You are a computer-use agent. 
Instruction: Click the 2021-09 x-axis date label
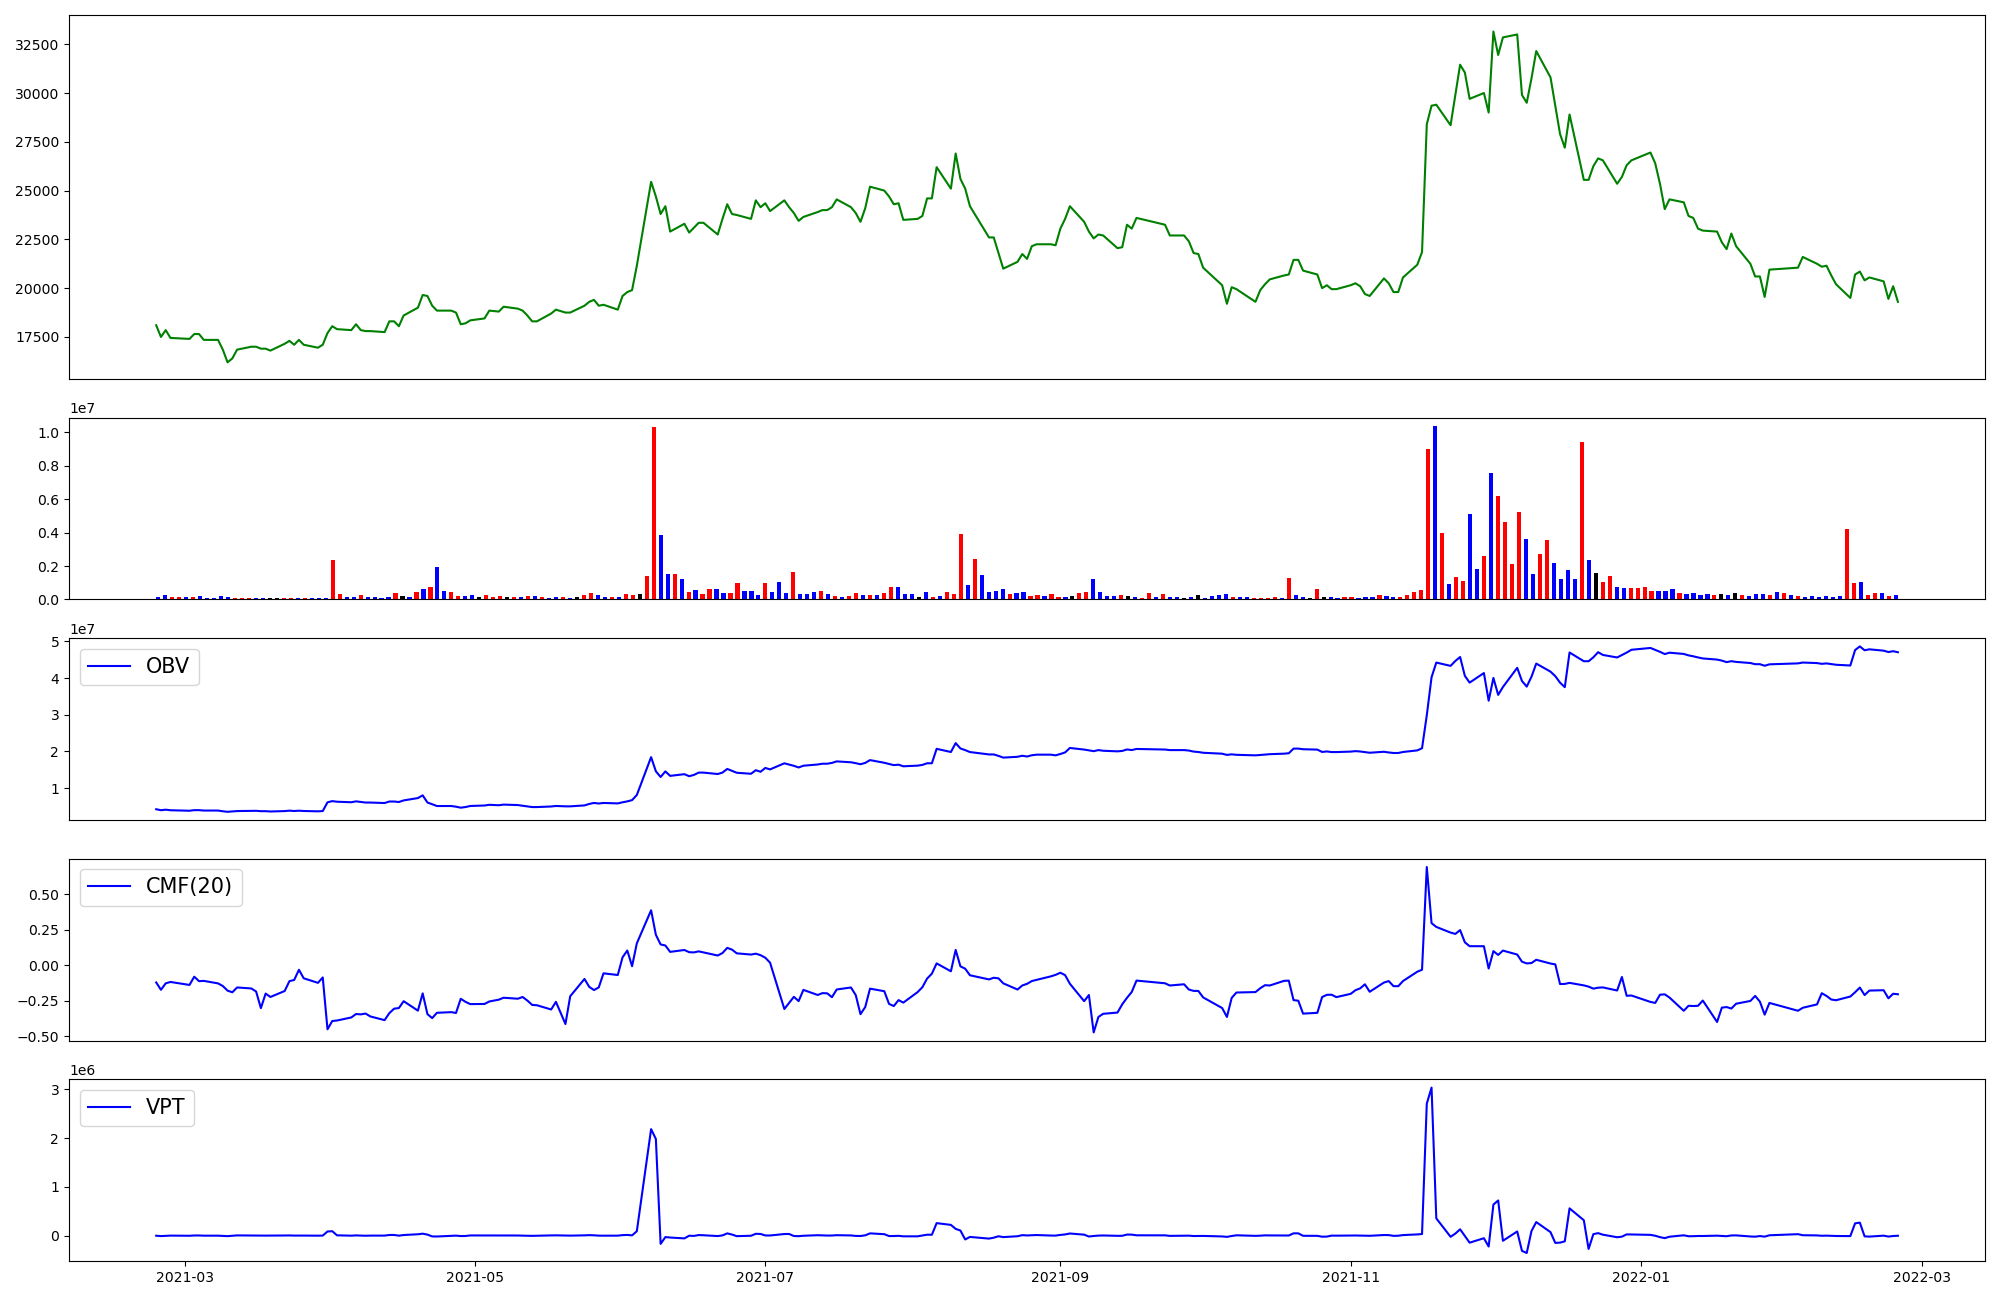1060,1277
